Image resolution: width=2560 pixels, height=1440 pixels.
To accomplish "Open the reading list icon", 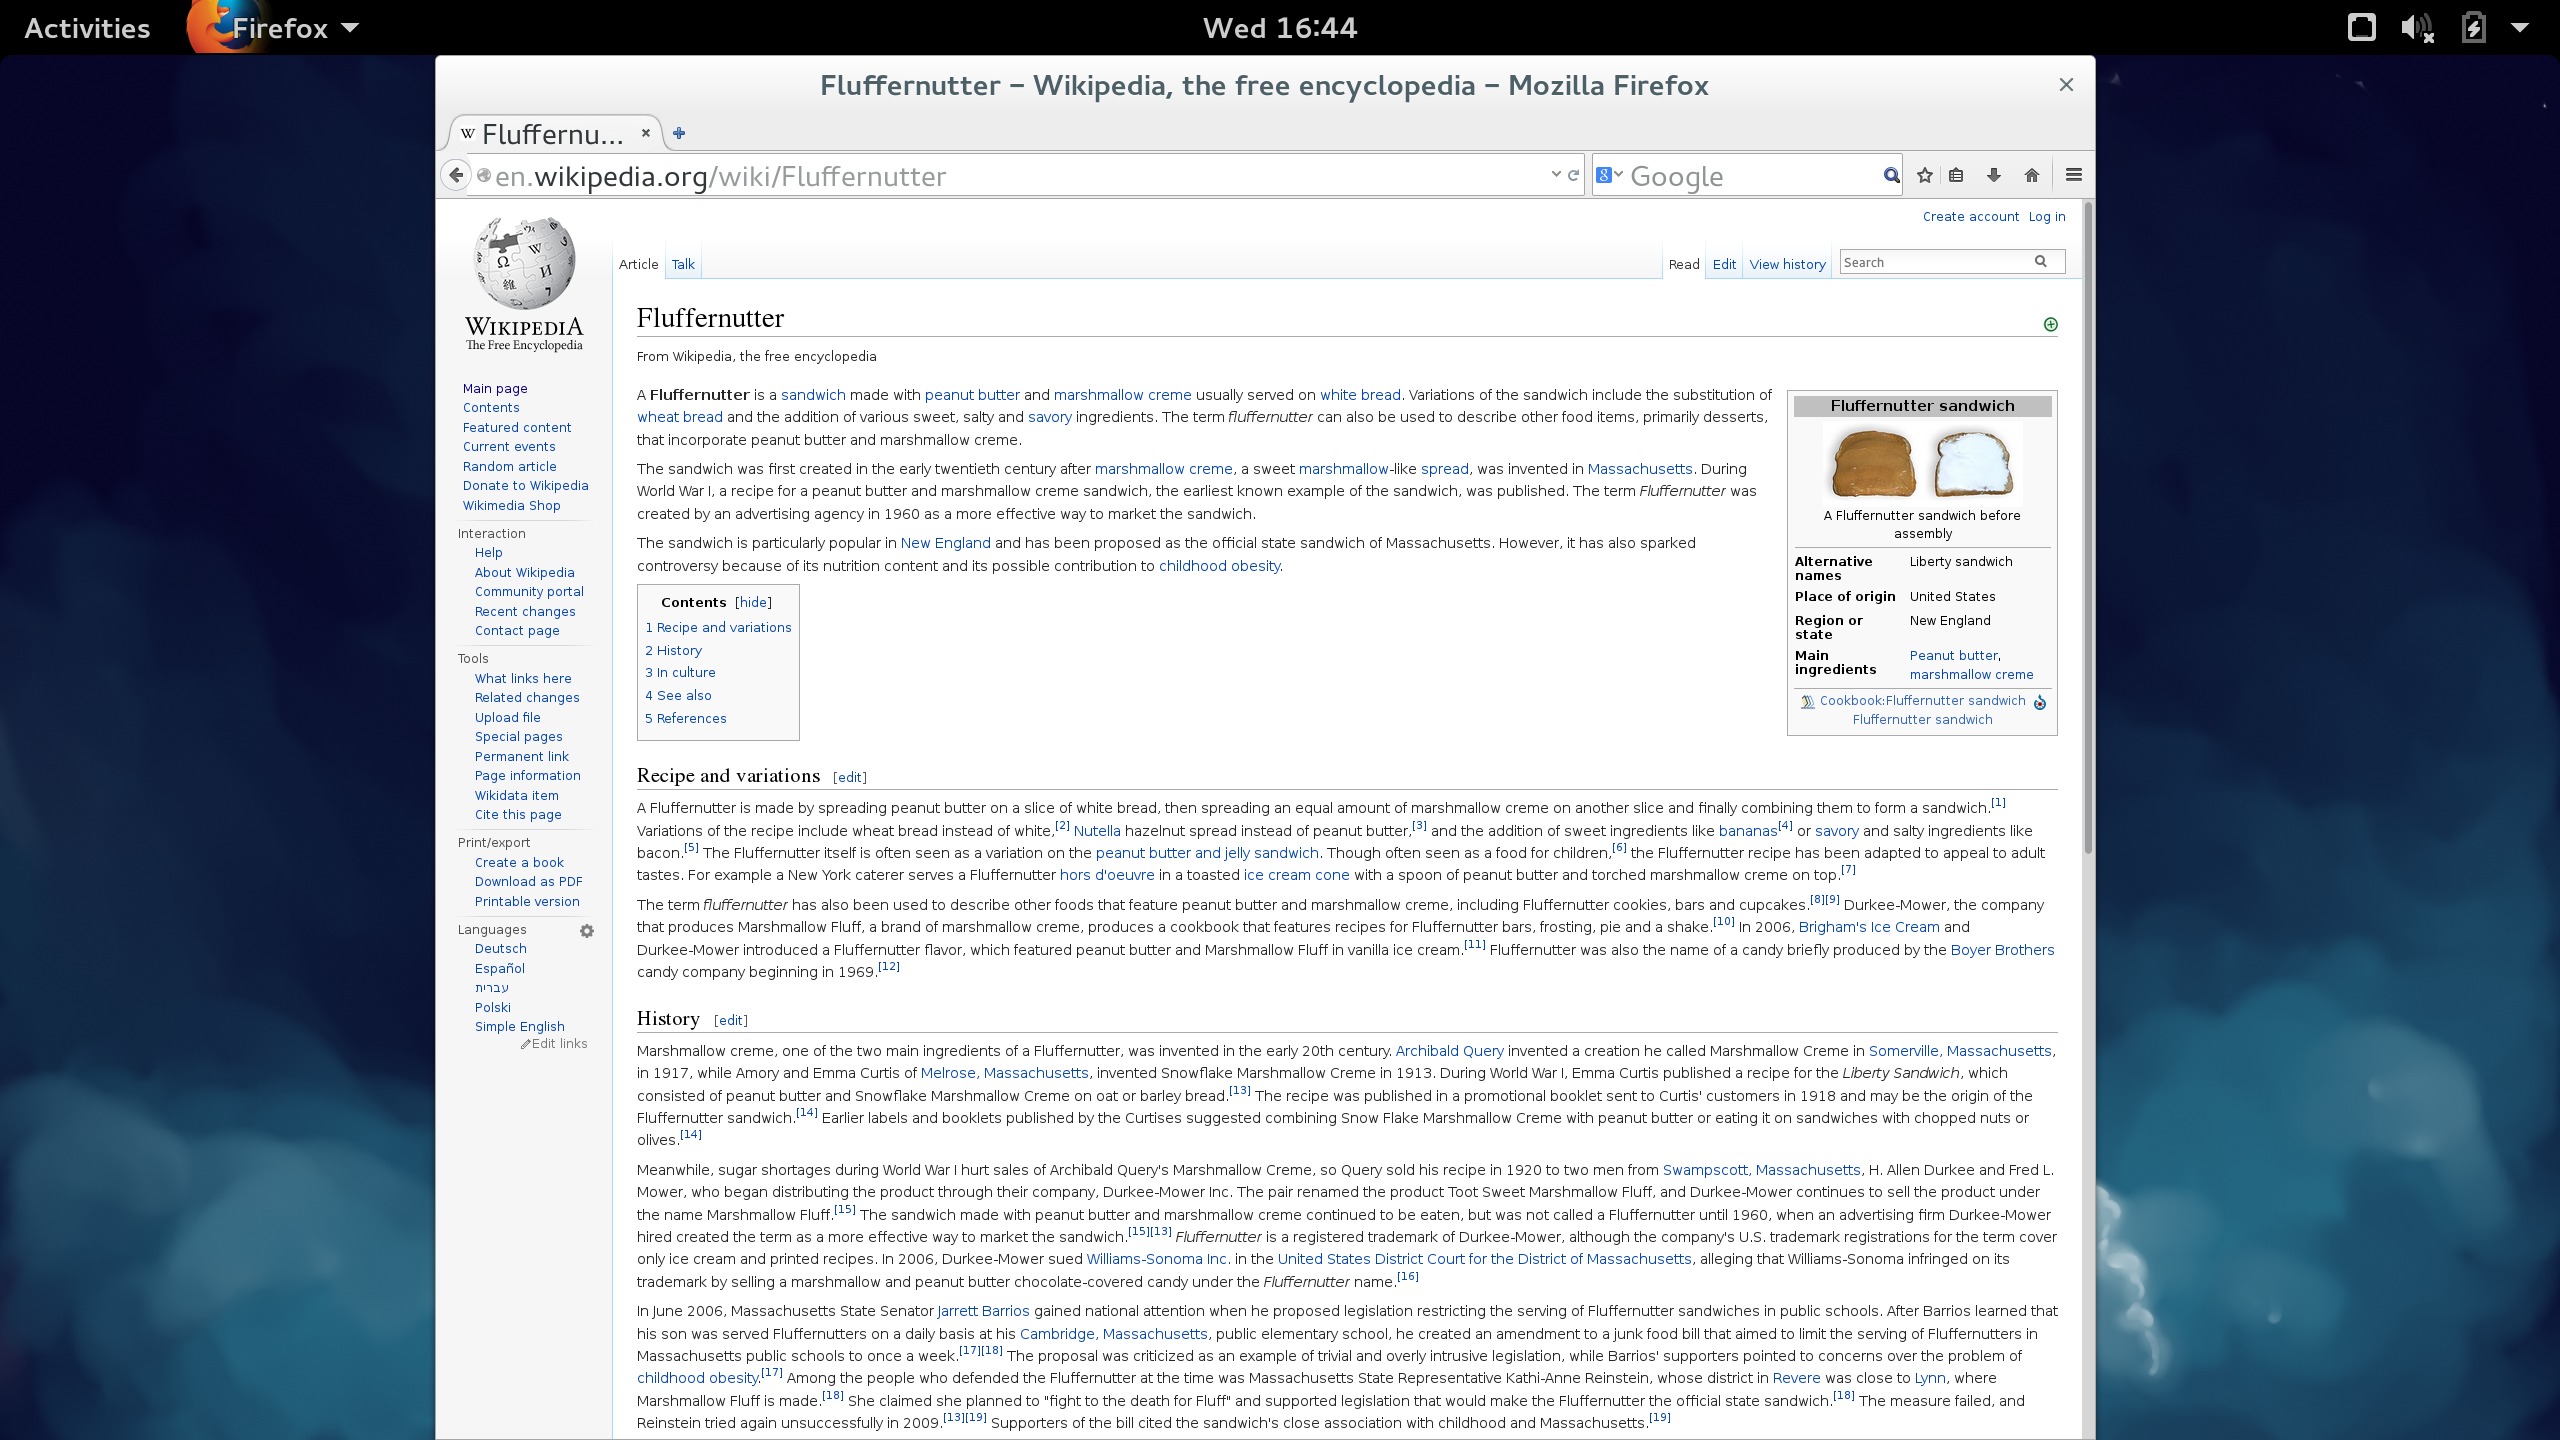I will (1957, 174).
